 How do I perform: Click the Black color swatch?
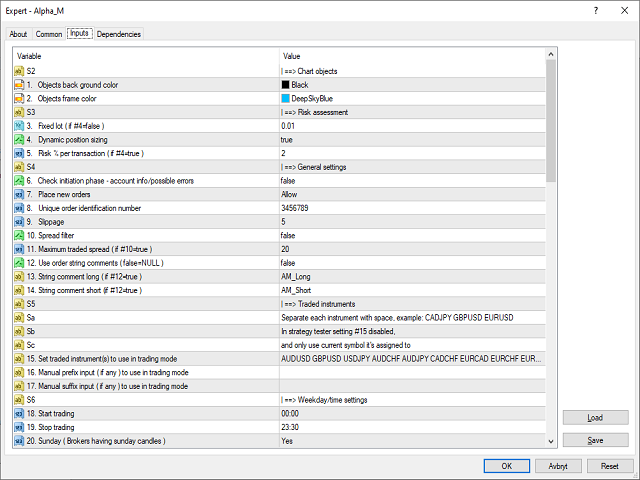pos(287,85)
